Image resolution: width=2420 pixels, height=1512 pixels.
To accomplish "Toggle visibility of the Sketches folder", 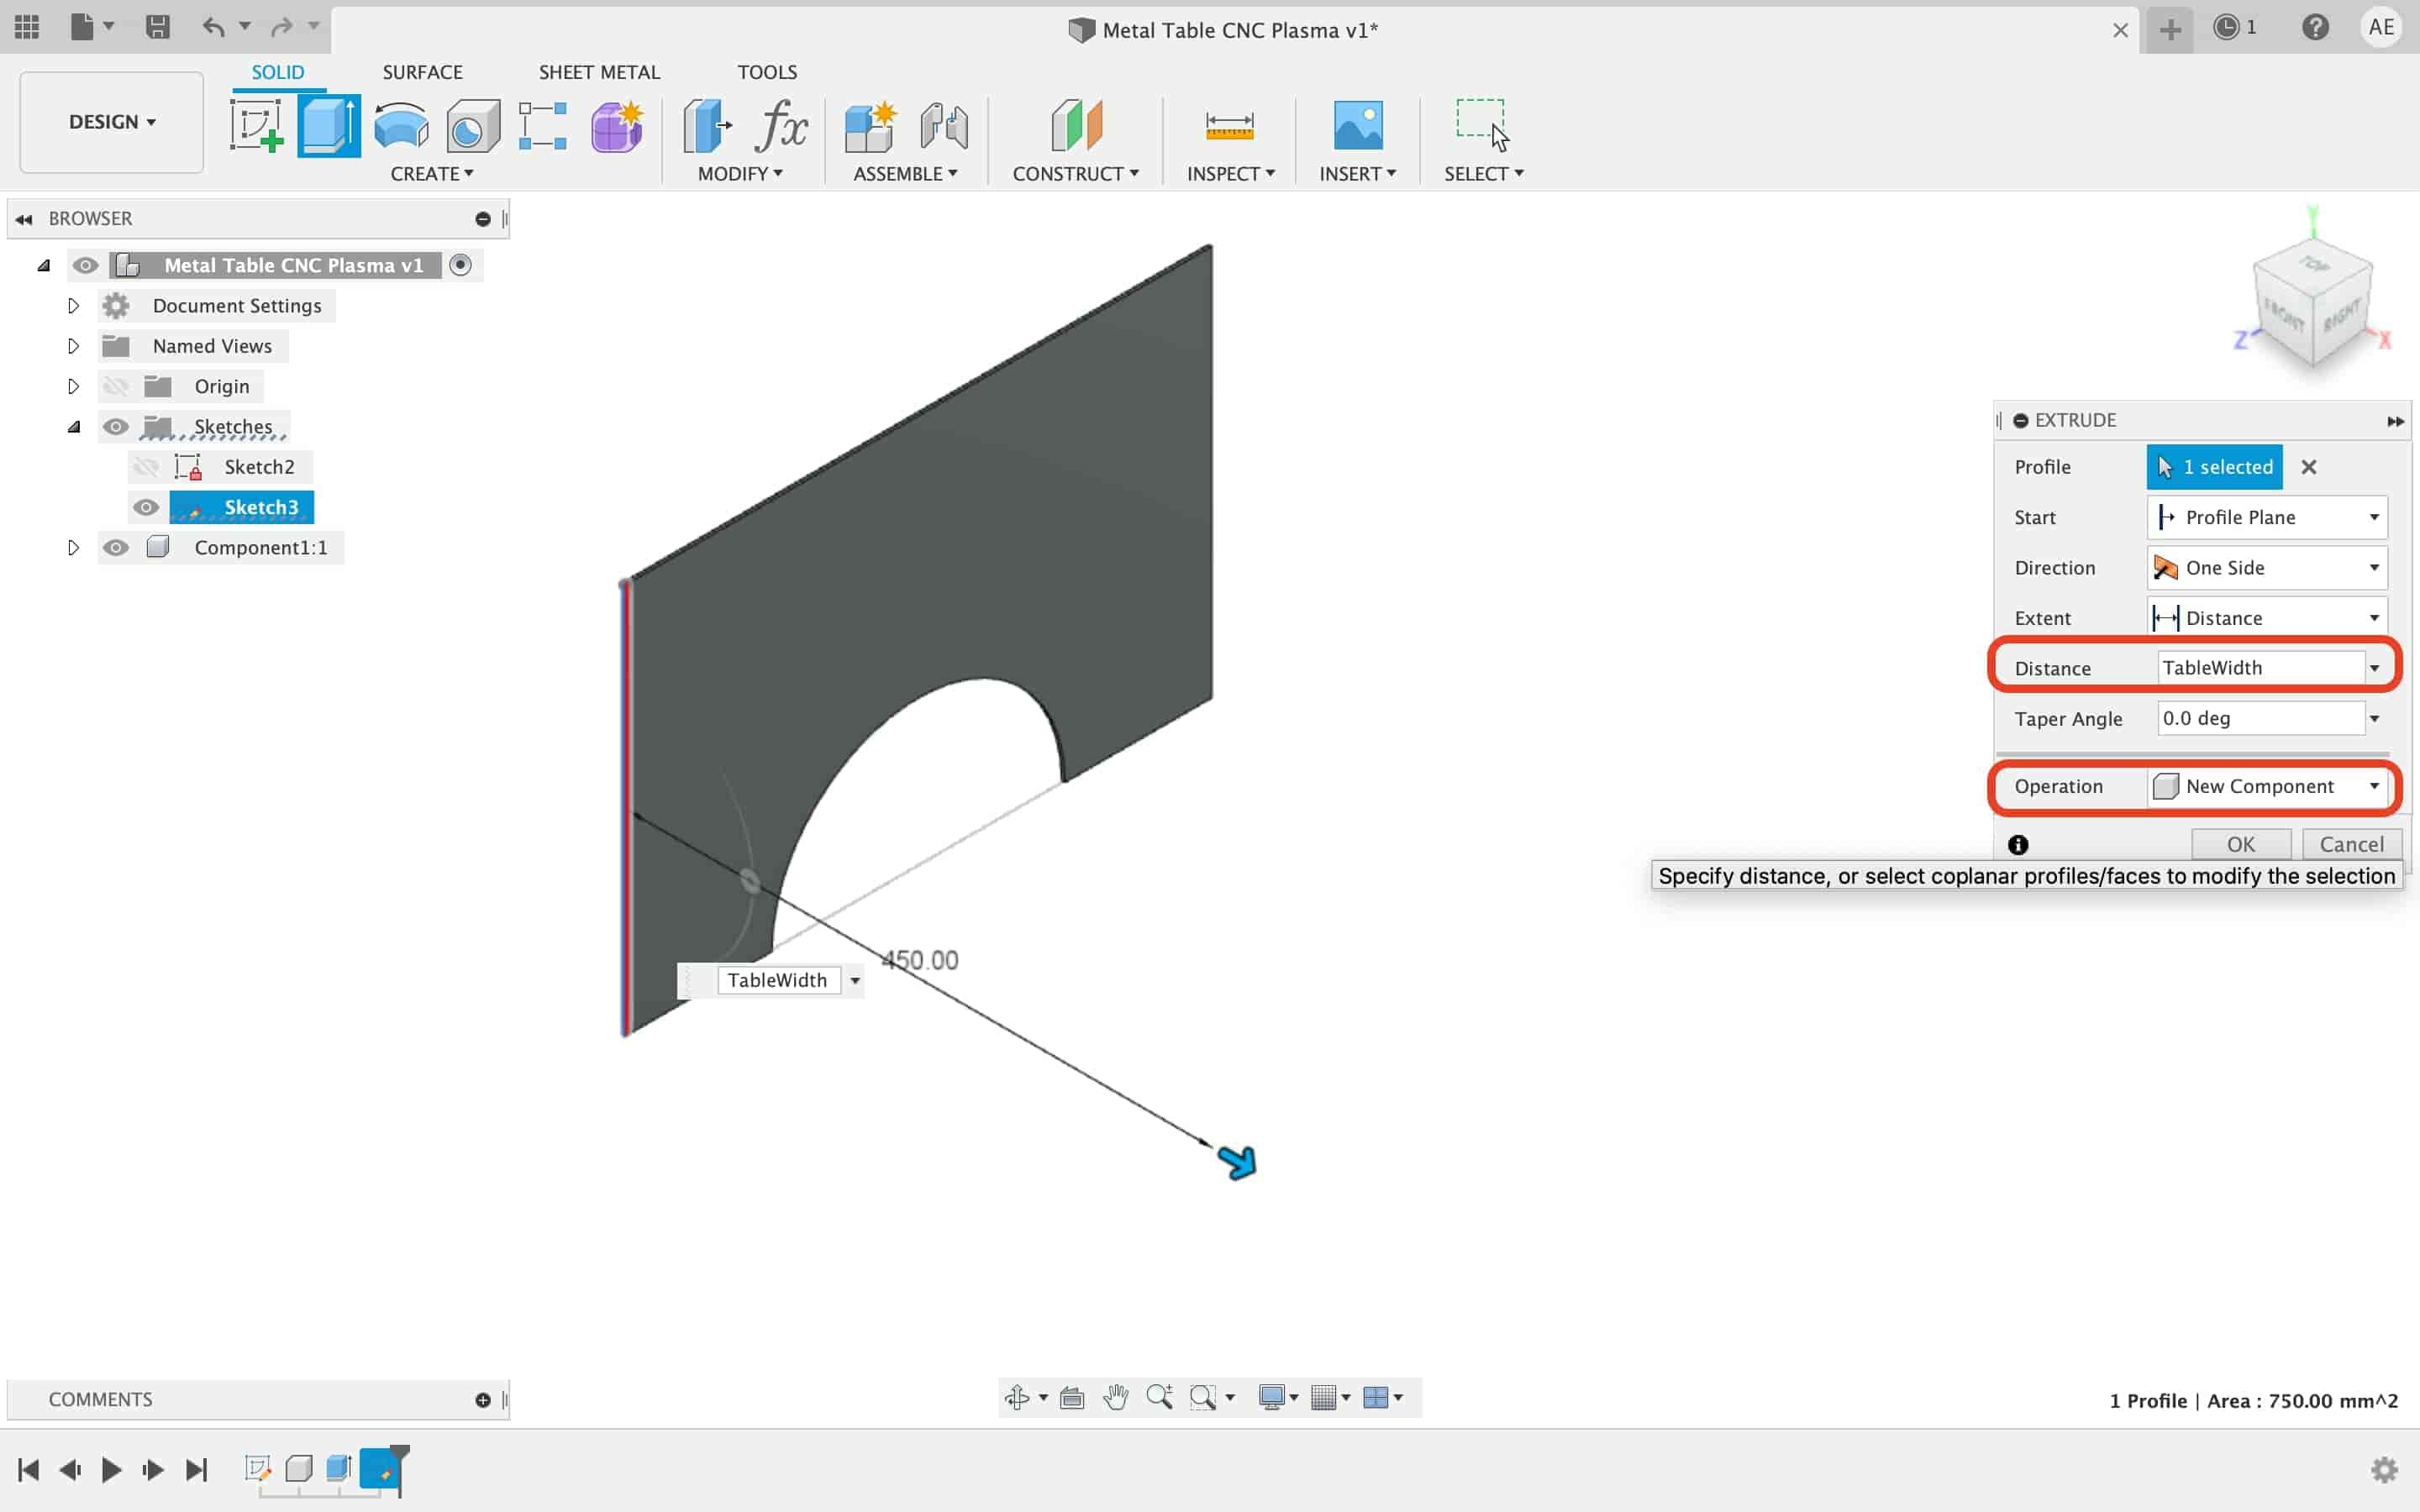I will pyautogui.click(x=116, y=426).
